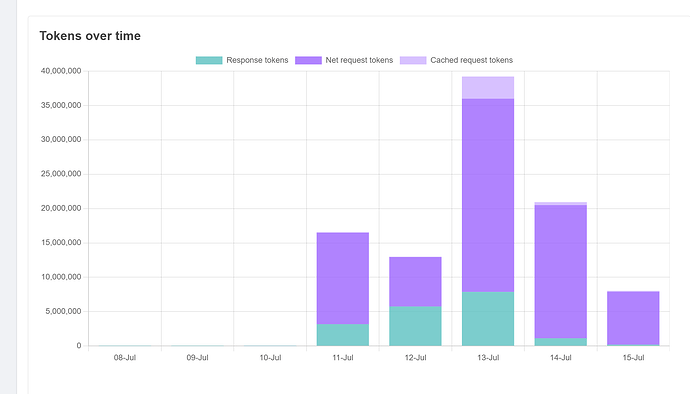Select 13-Jul cached request tokens bar segment
Viewport: 690px width, 394px height.
(488, 88)
